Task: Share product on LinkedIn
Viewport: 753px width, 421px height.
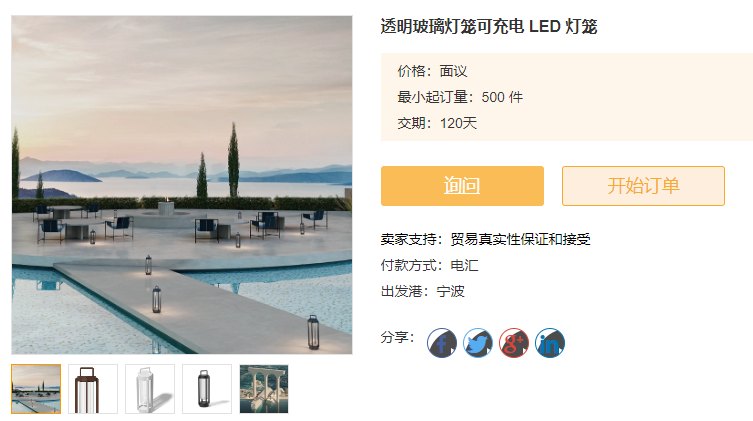Action: (x=550, y=343)
